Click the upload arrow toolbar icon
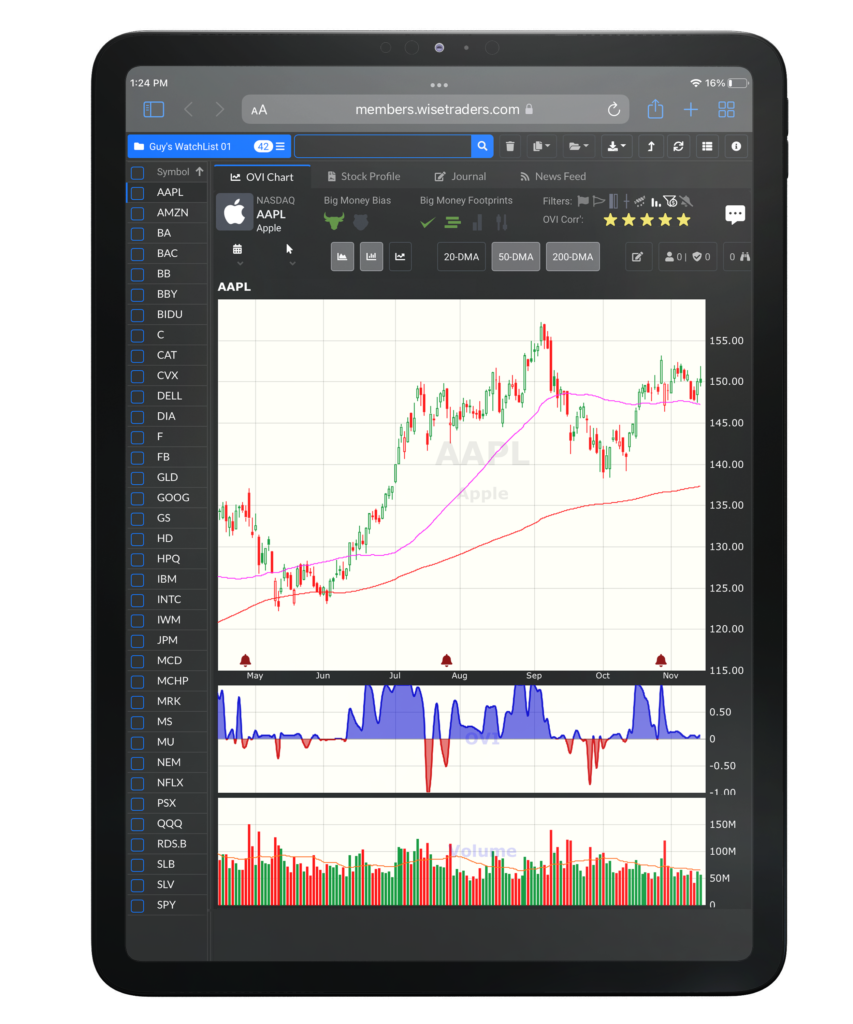853x1024 pixels. 651,146
